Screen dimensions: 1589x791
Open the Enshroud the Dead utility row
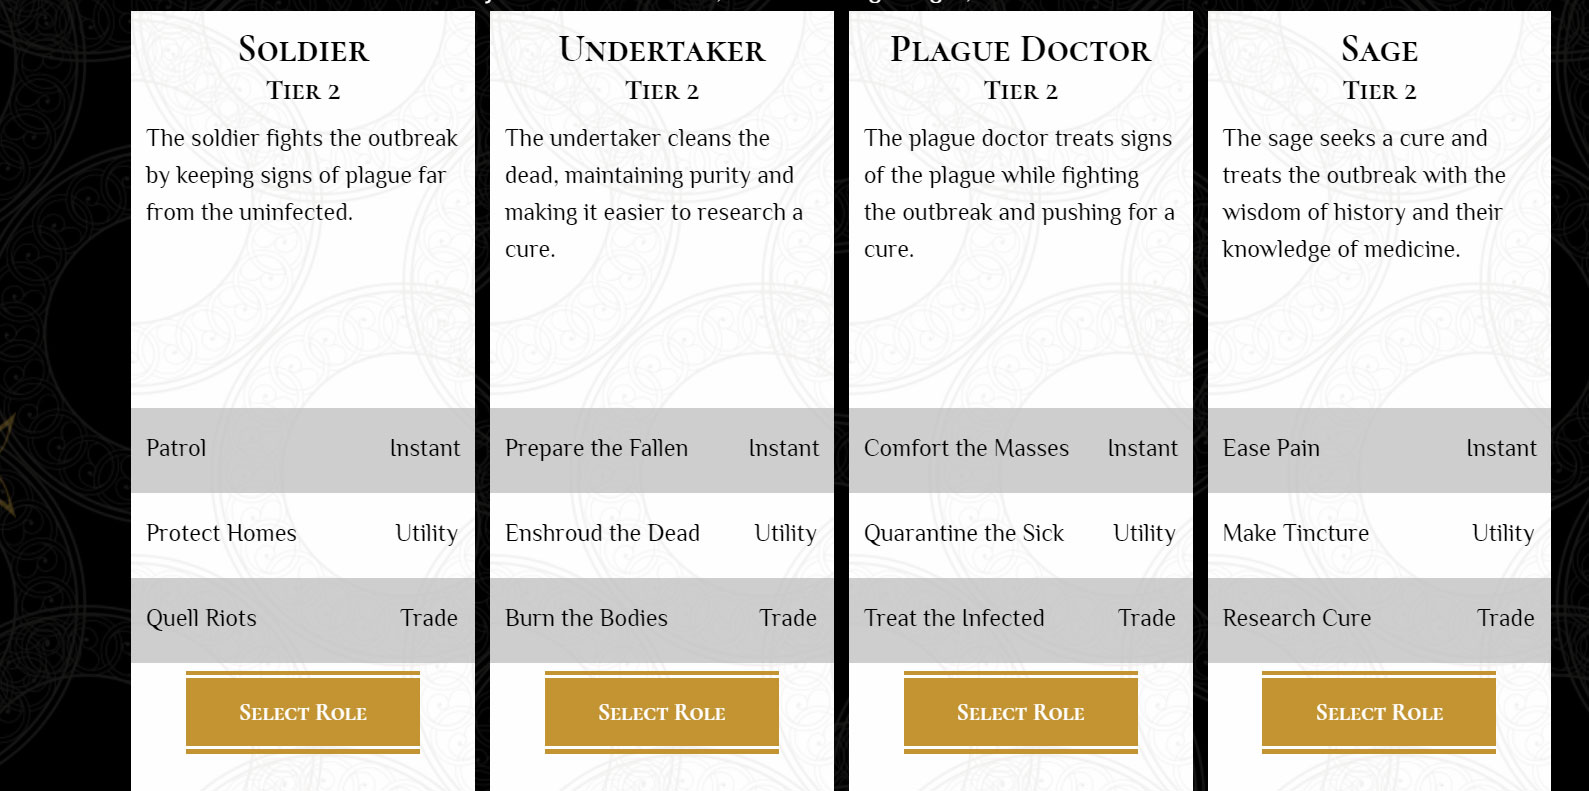(662, 535)
